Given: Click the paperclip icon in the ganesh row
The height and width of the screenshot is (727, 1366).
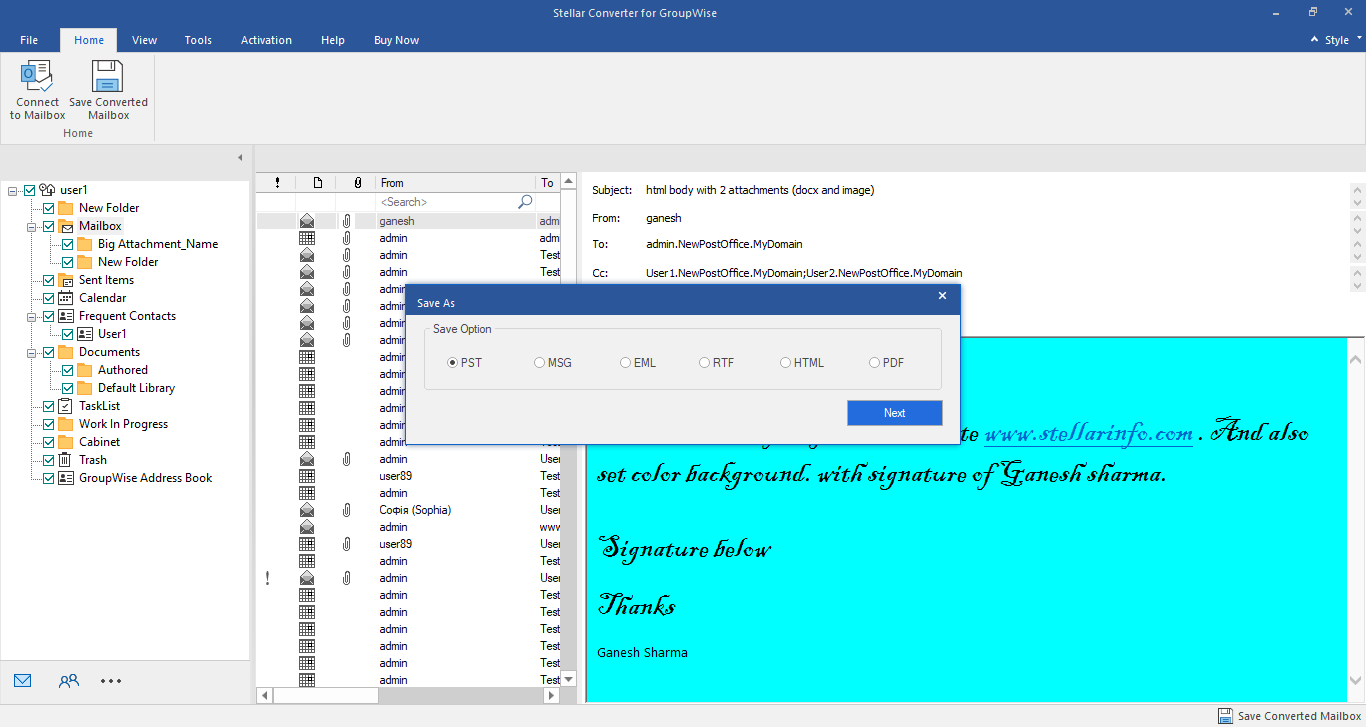Looking at the screenshot, I should click(x=346, y=221).
